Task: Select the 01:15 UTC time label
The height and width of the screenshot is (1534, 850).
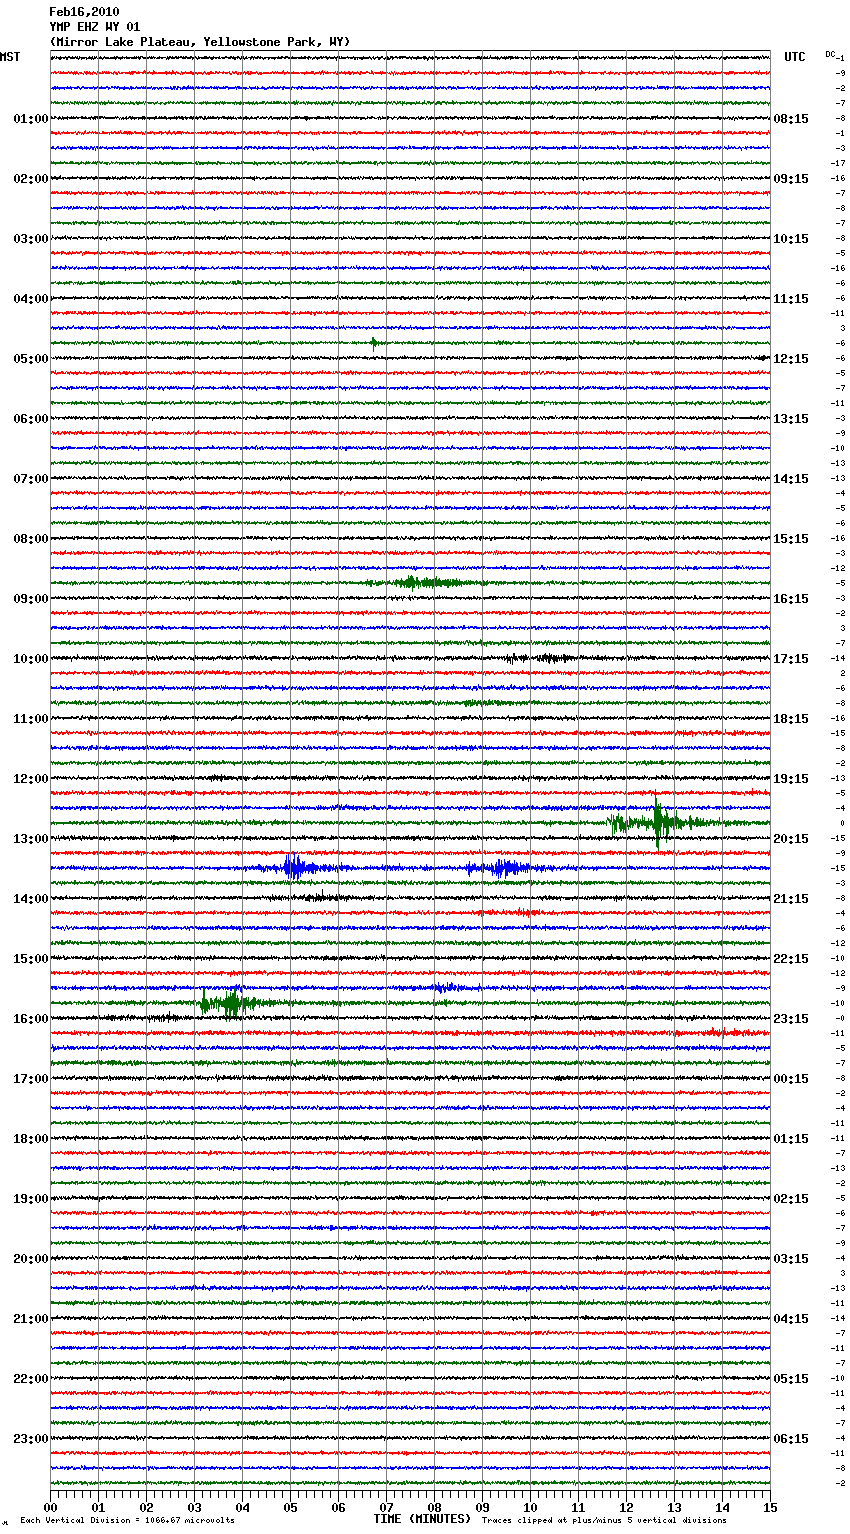Action: [791, 1139]
